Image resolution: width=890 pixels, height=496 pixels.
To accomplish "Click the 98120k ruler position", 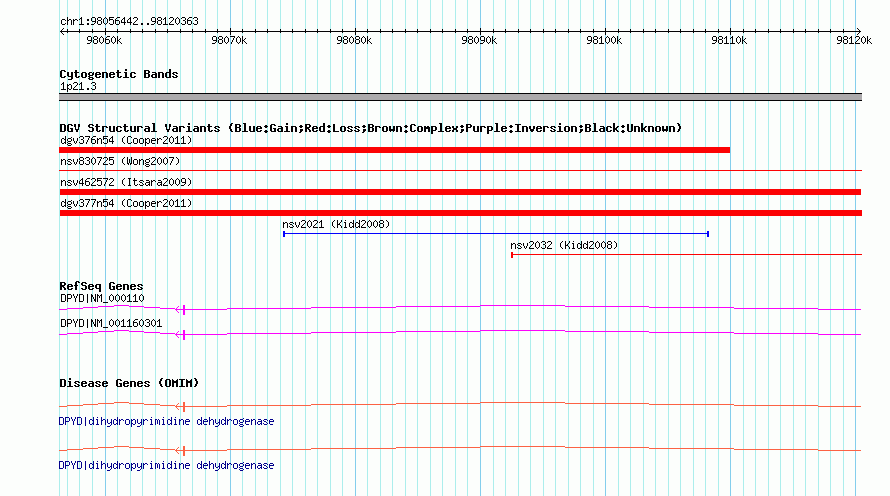I will 854,40.
